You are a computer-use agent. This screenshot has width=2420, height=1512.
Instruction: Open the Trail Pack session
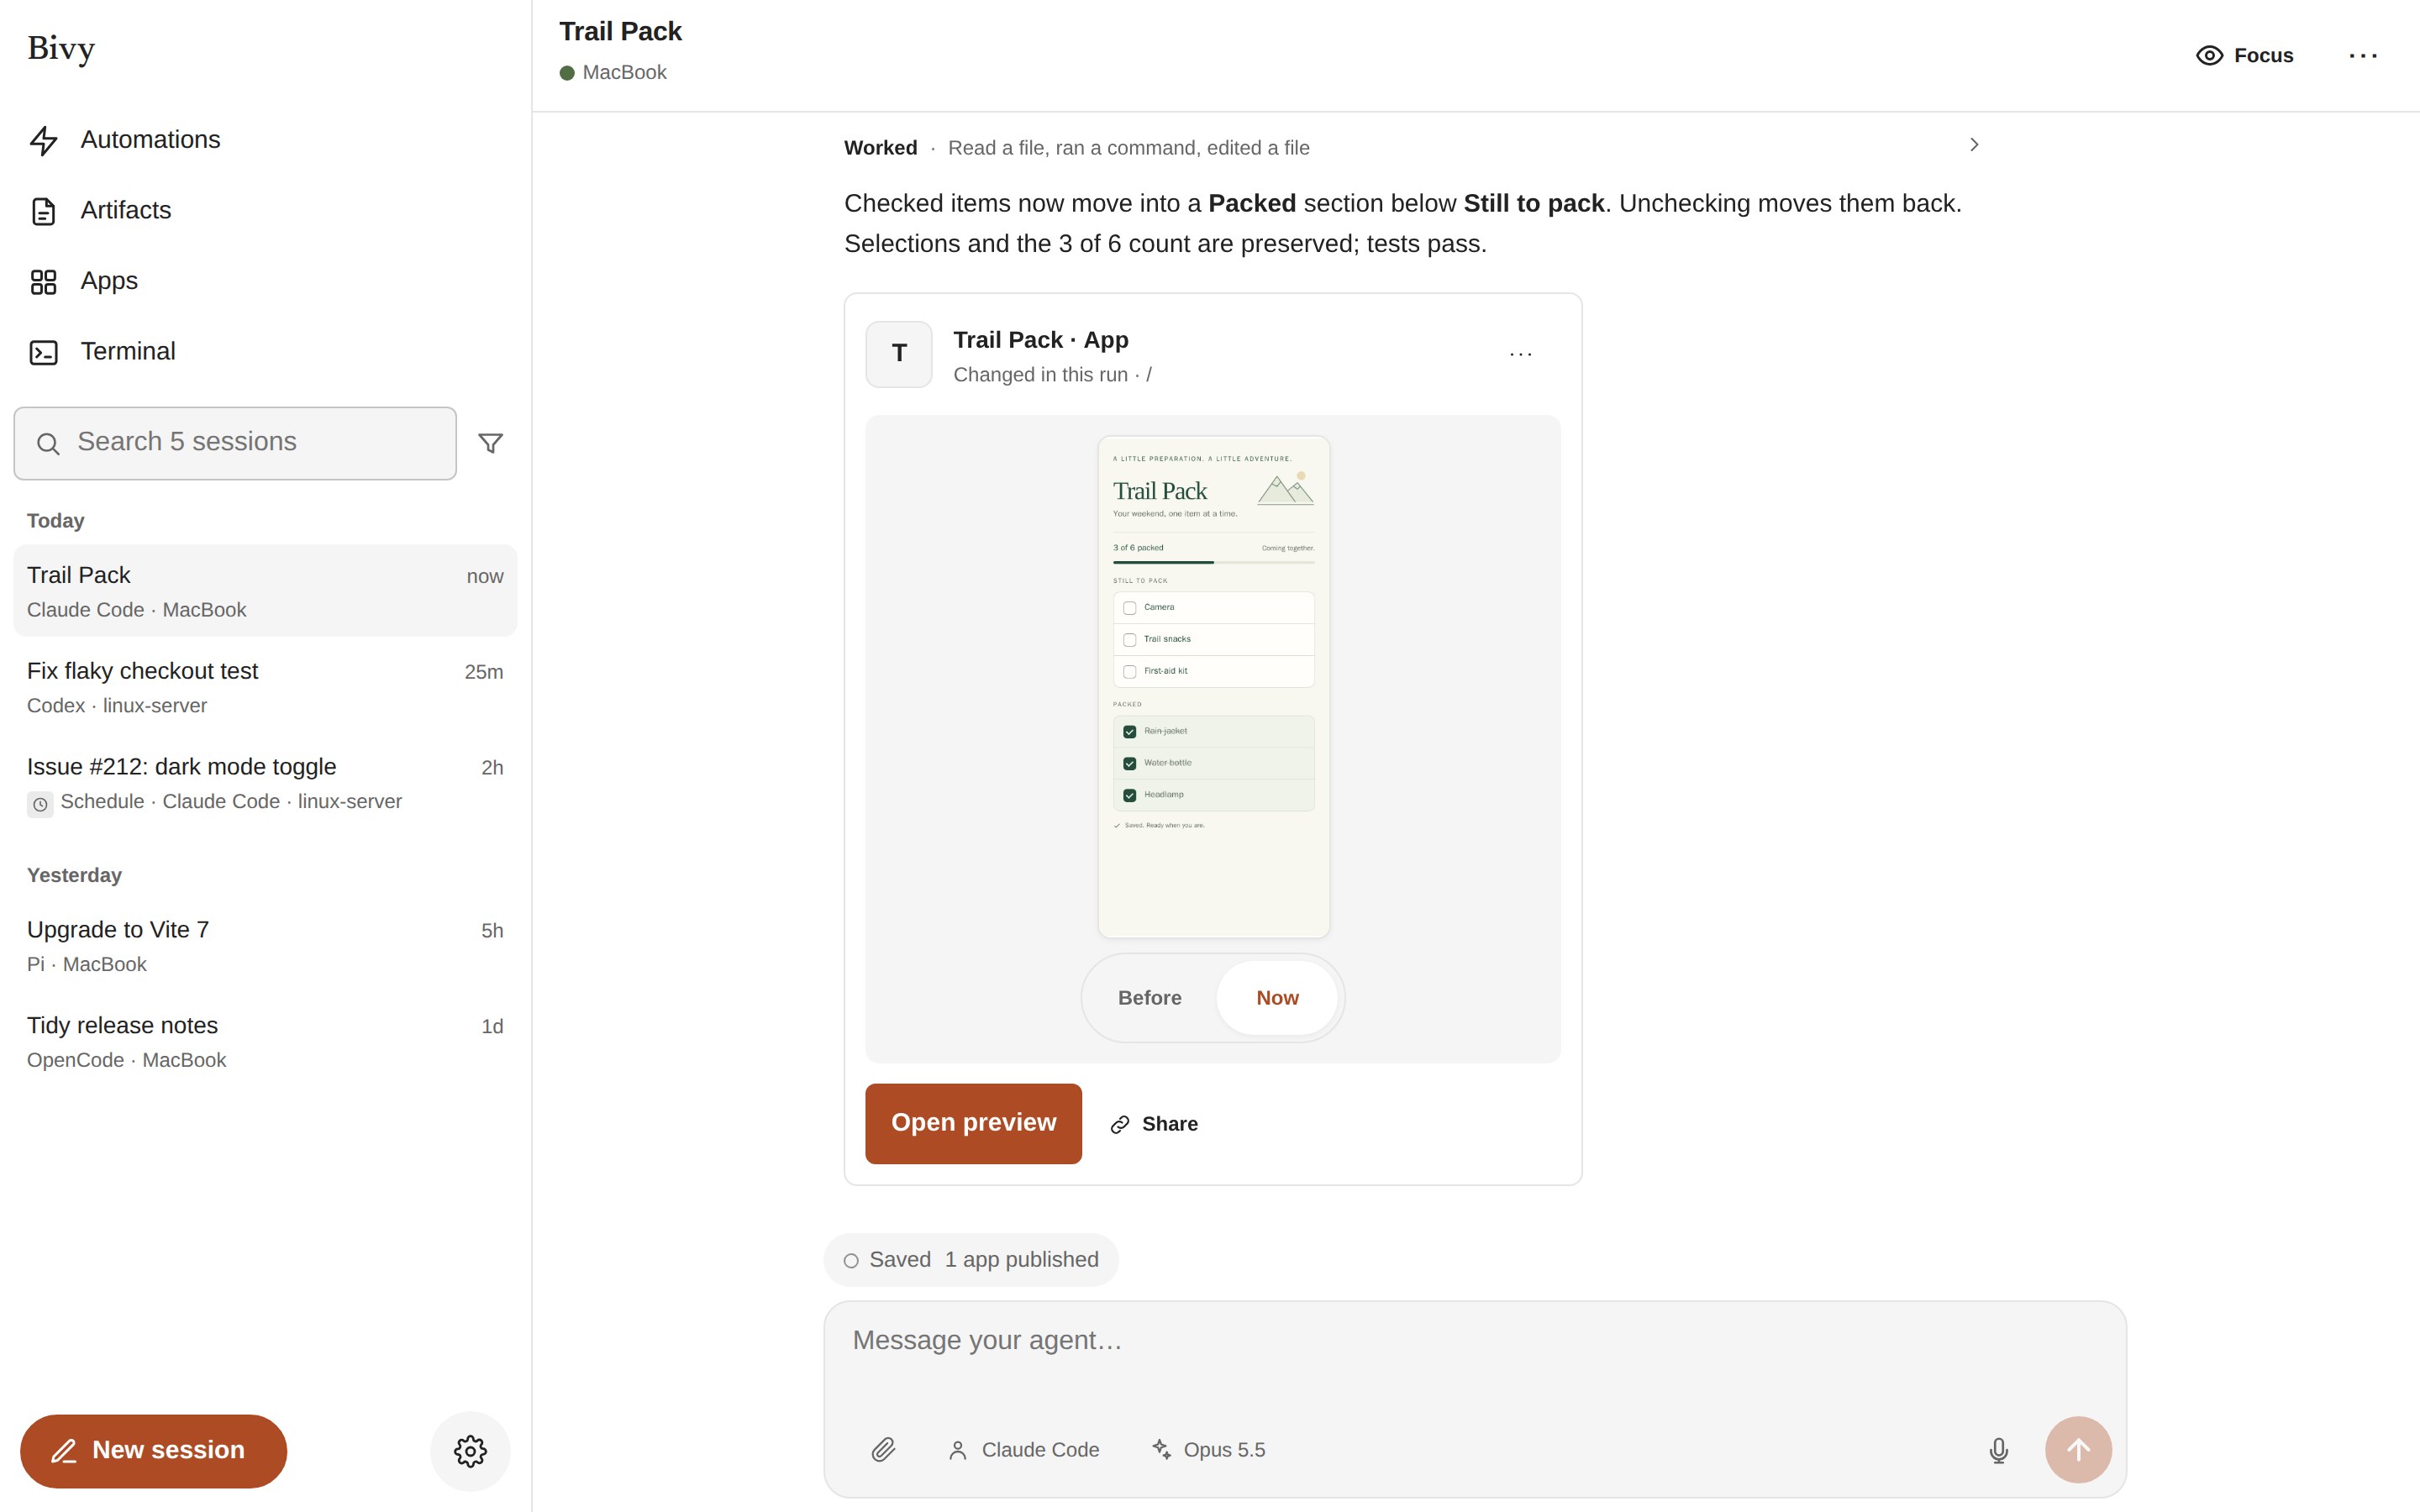pyautogui.click(x=265, y=591)
